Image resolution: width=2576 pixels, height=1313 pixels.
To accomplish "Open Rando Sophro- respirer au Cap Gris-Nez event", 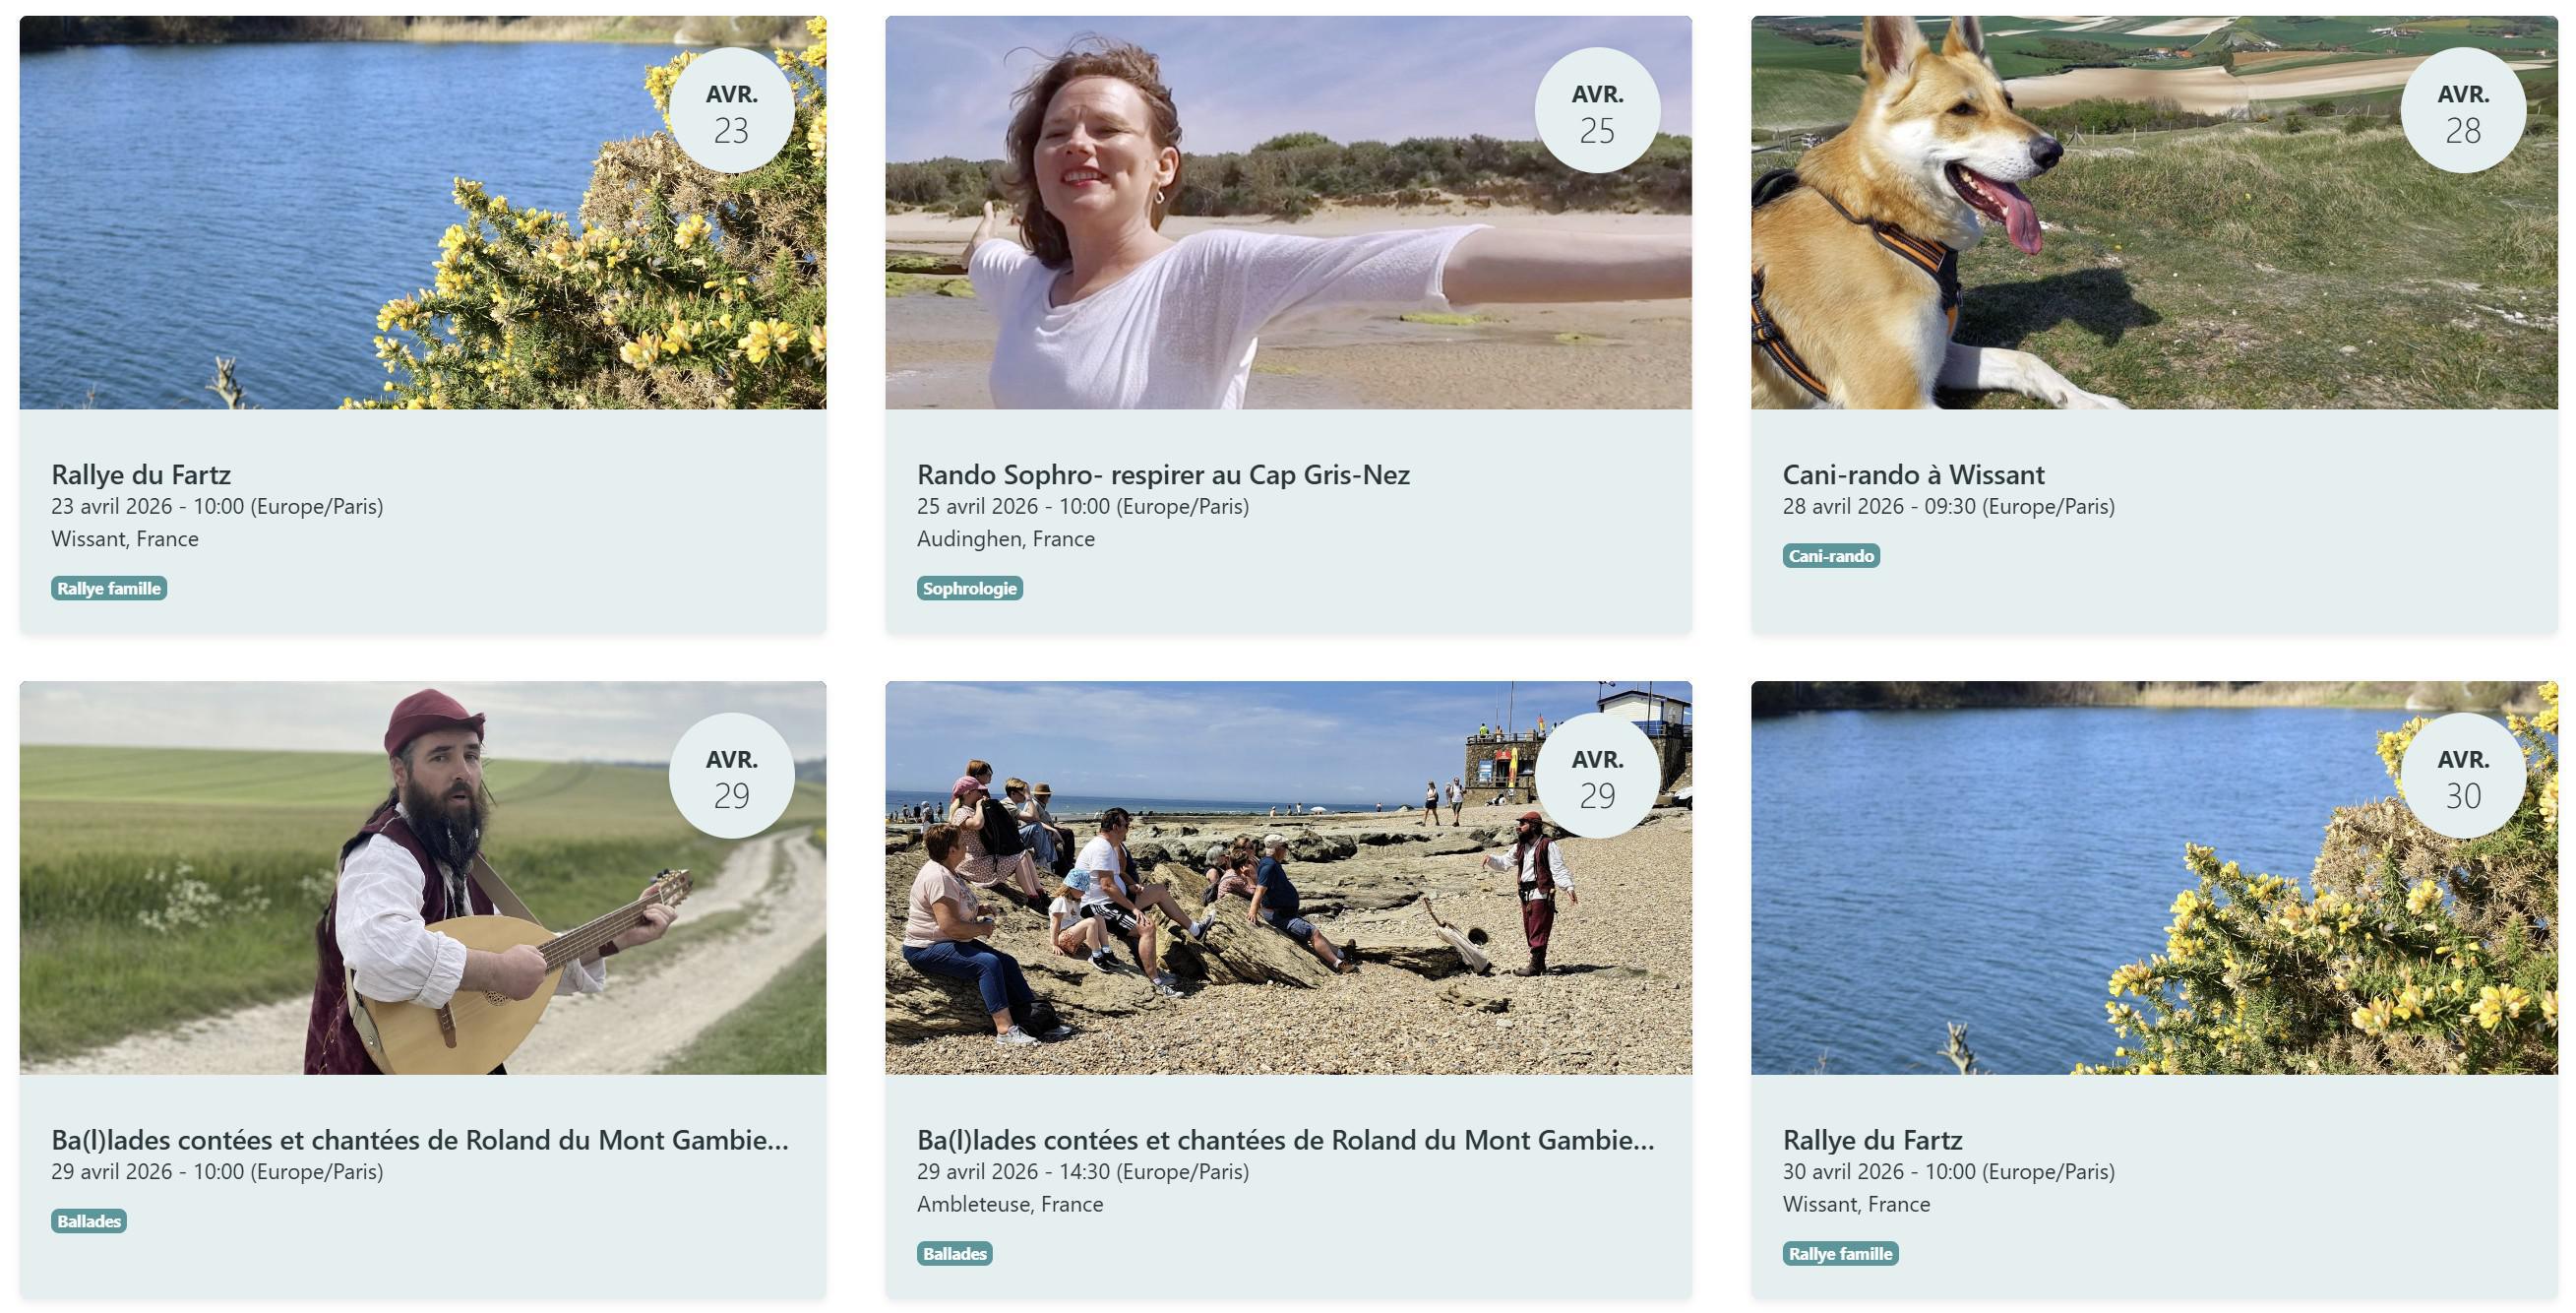I will tap(1162, 474).
